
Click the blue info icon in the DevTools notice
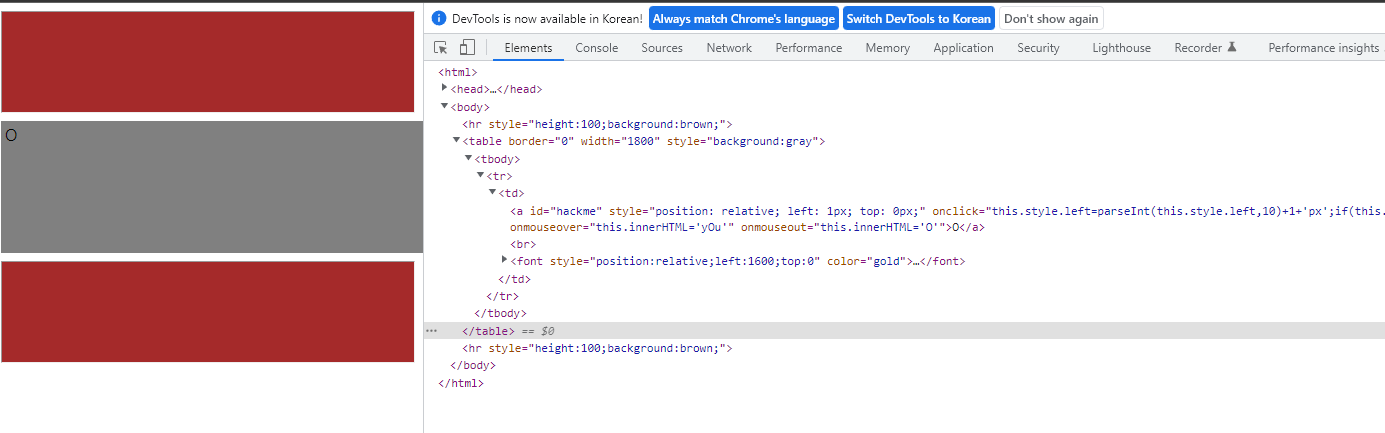(x=439, y=18)
